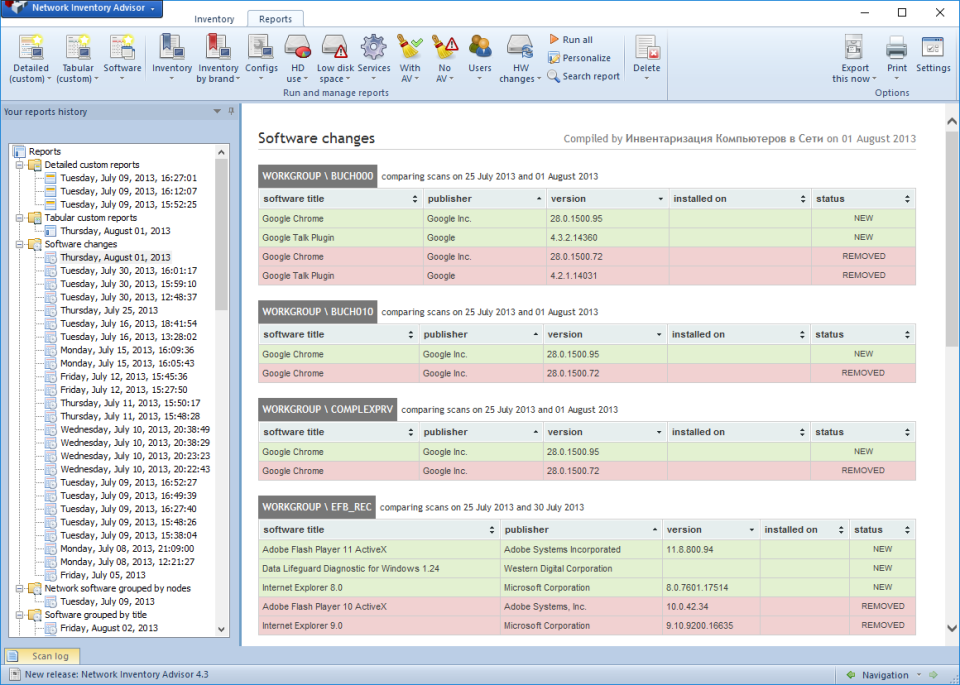
Task: Select the Reports root tree item
Action: pyautogui.click(x=45, y=152)
